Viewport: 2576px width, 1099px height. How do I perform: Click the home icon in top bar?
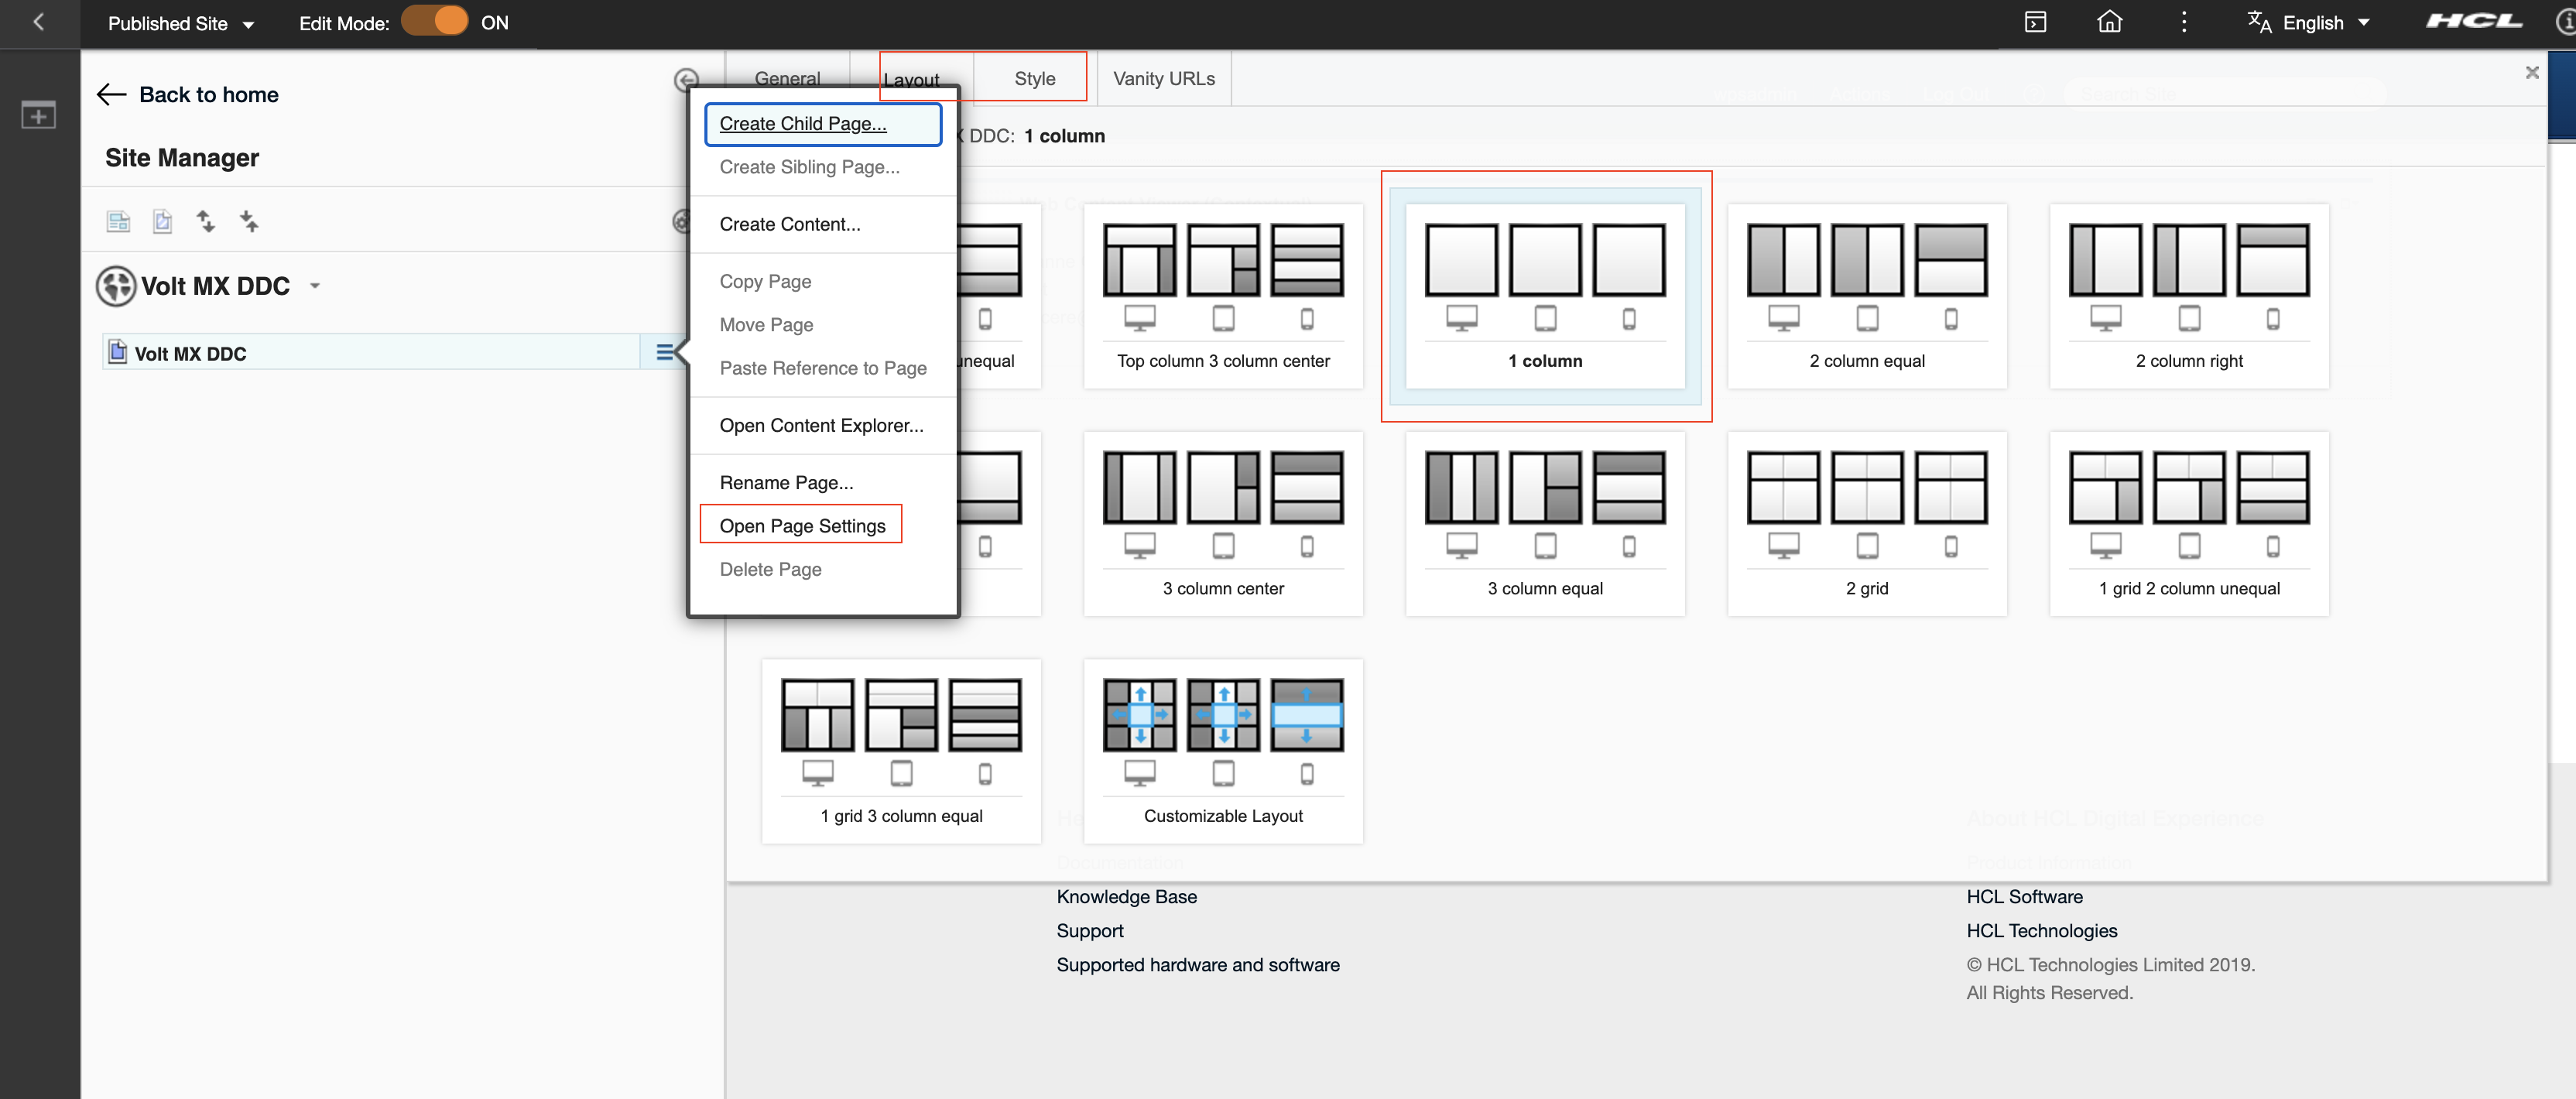click(x=2109, y=22)
